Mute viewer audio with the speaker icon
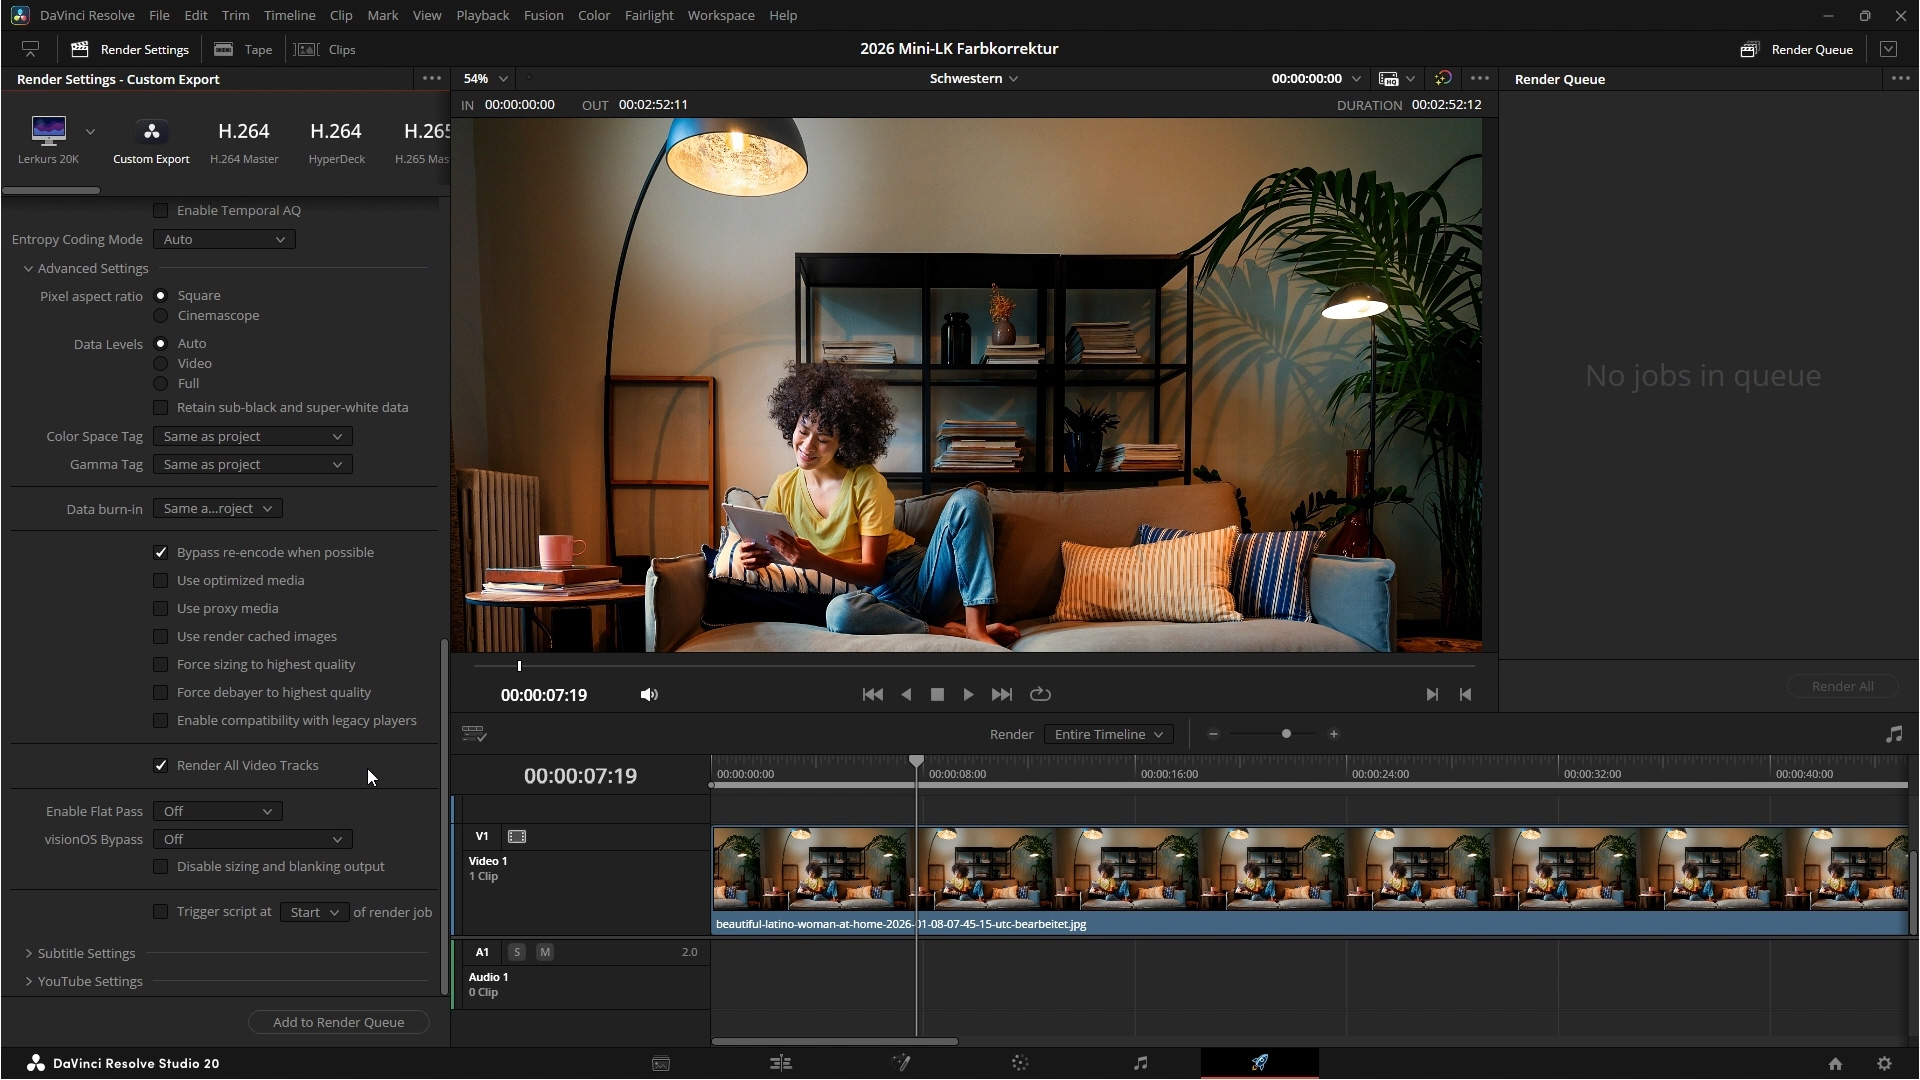The image size is (1920, 1080). click(x=649, y=694)
